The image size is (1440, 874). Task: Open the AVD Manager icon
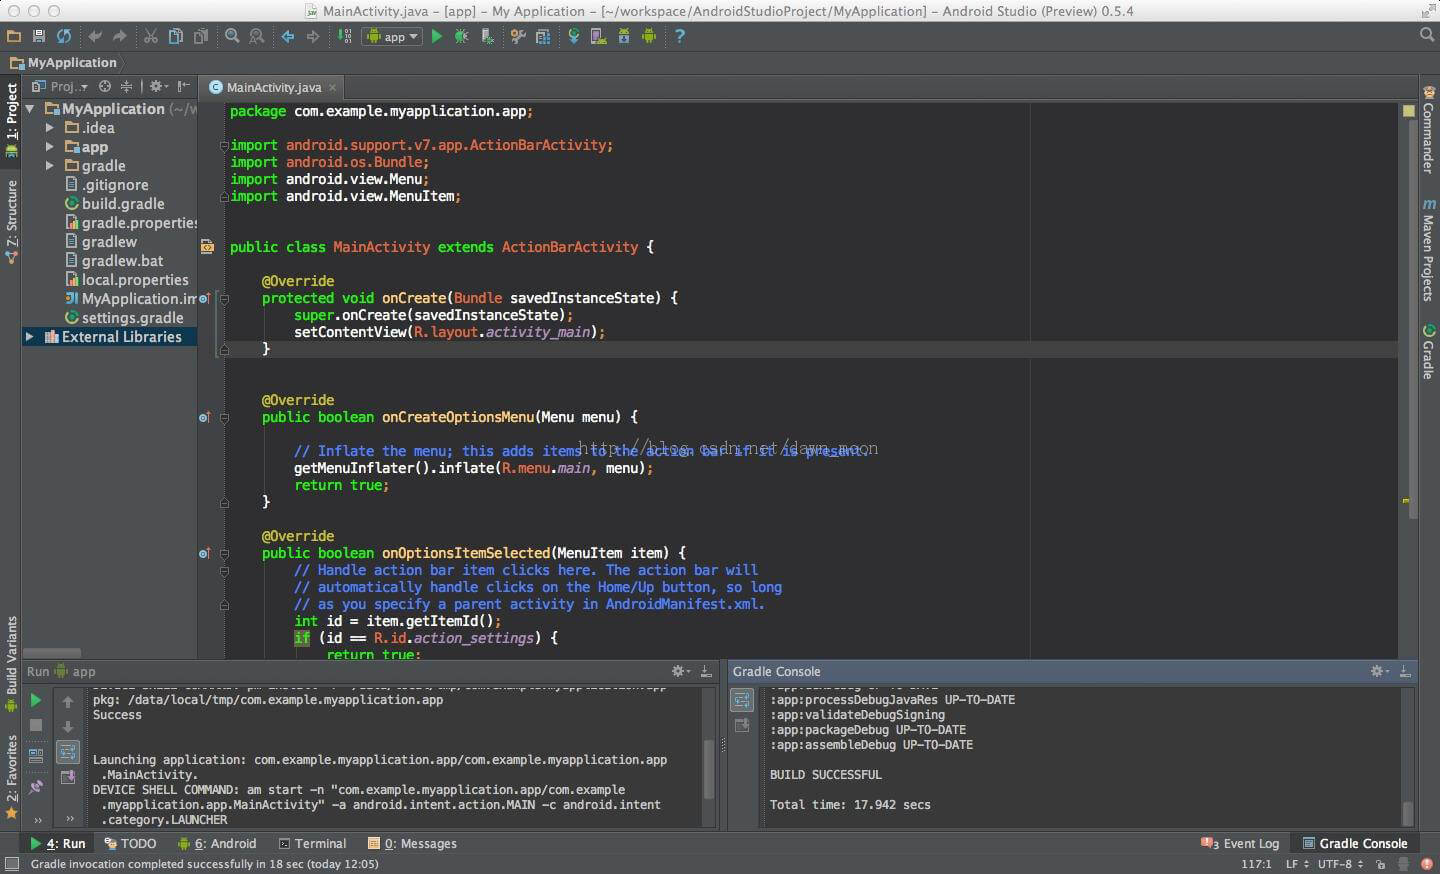tap(599, 36)
